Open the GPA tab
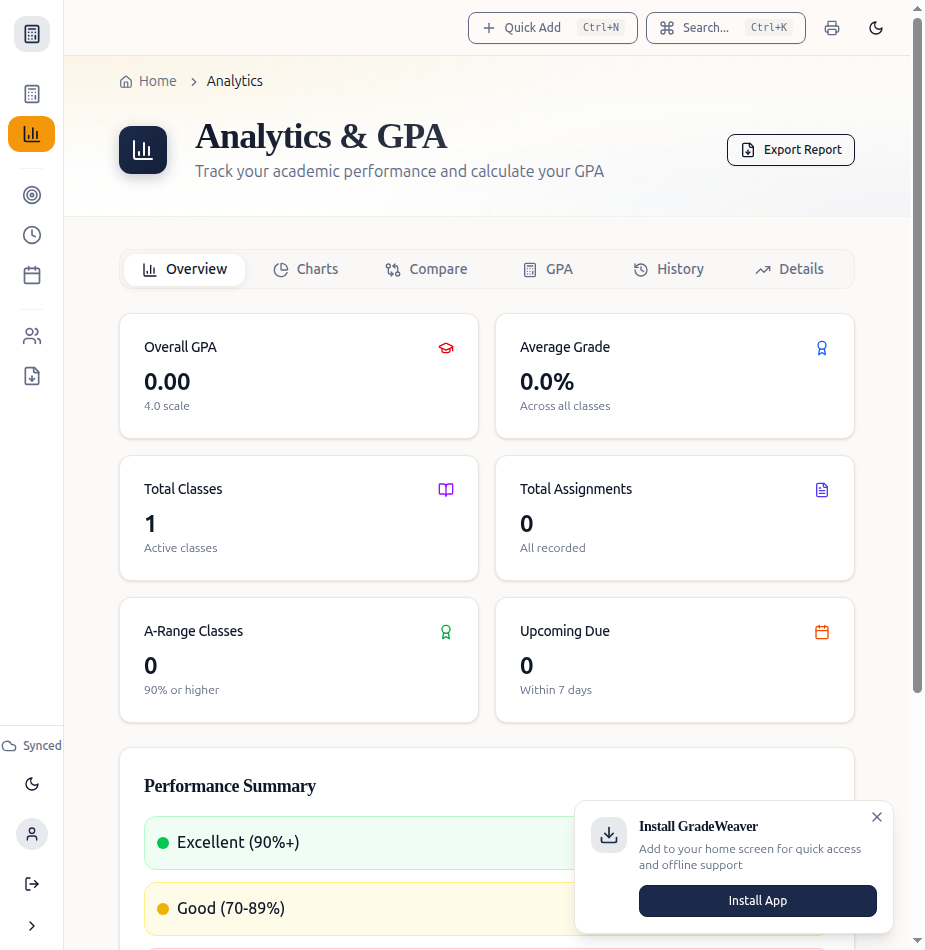This screenshot has width=925, height=950. [548, 269]
